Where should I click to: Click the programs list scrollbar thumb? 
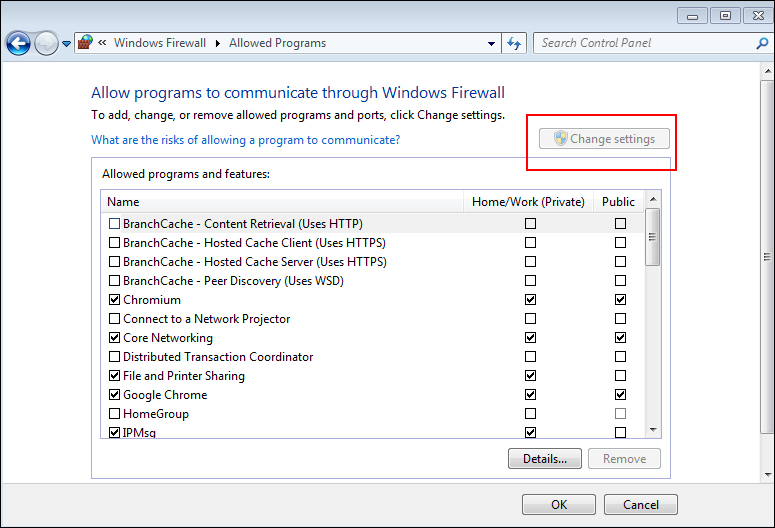[652, 237]
